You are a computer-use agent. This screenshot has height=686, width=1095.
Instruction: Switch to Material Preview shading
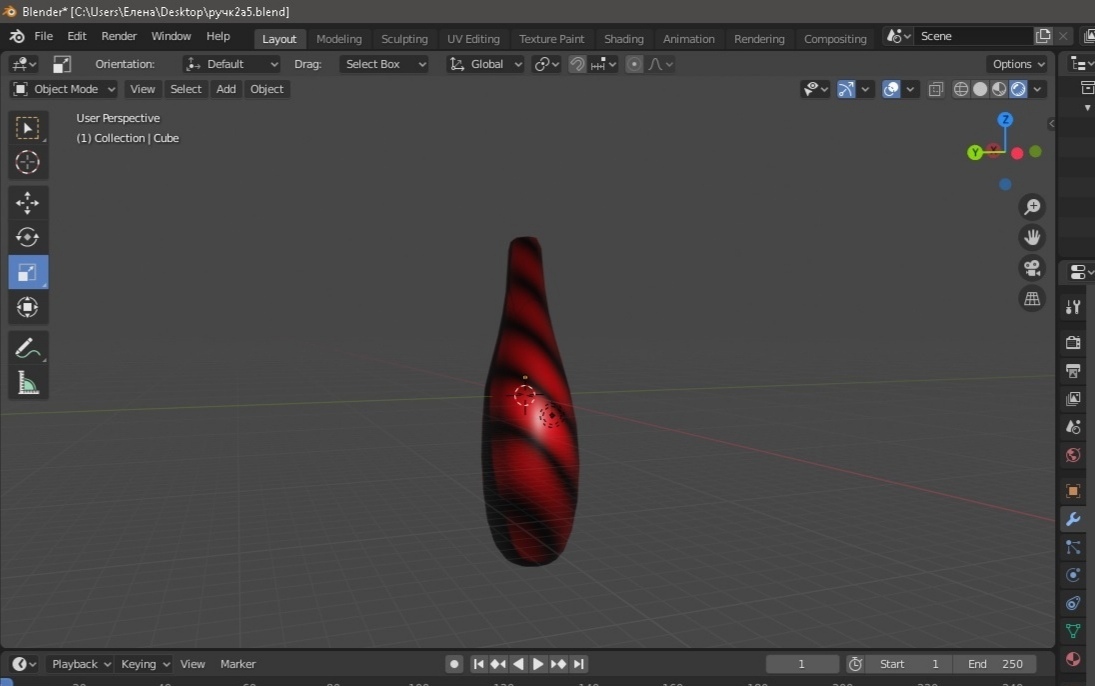(x=999, y=89)
